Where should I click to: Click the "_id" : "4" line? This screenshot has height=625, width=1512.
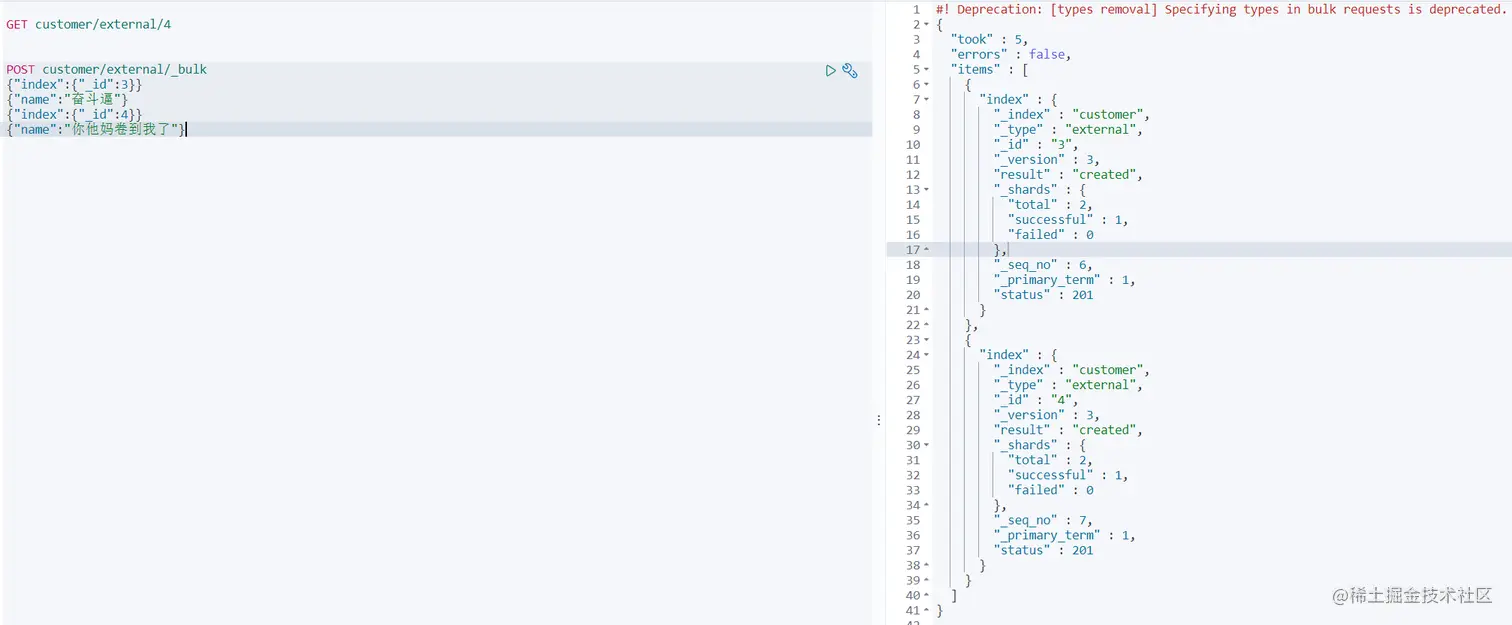[x=1036, y=400]
